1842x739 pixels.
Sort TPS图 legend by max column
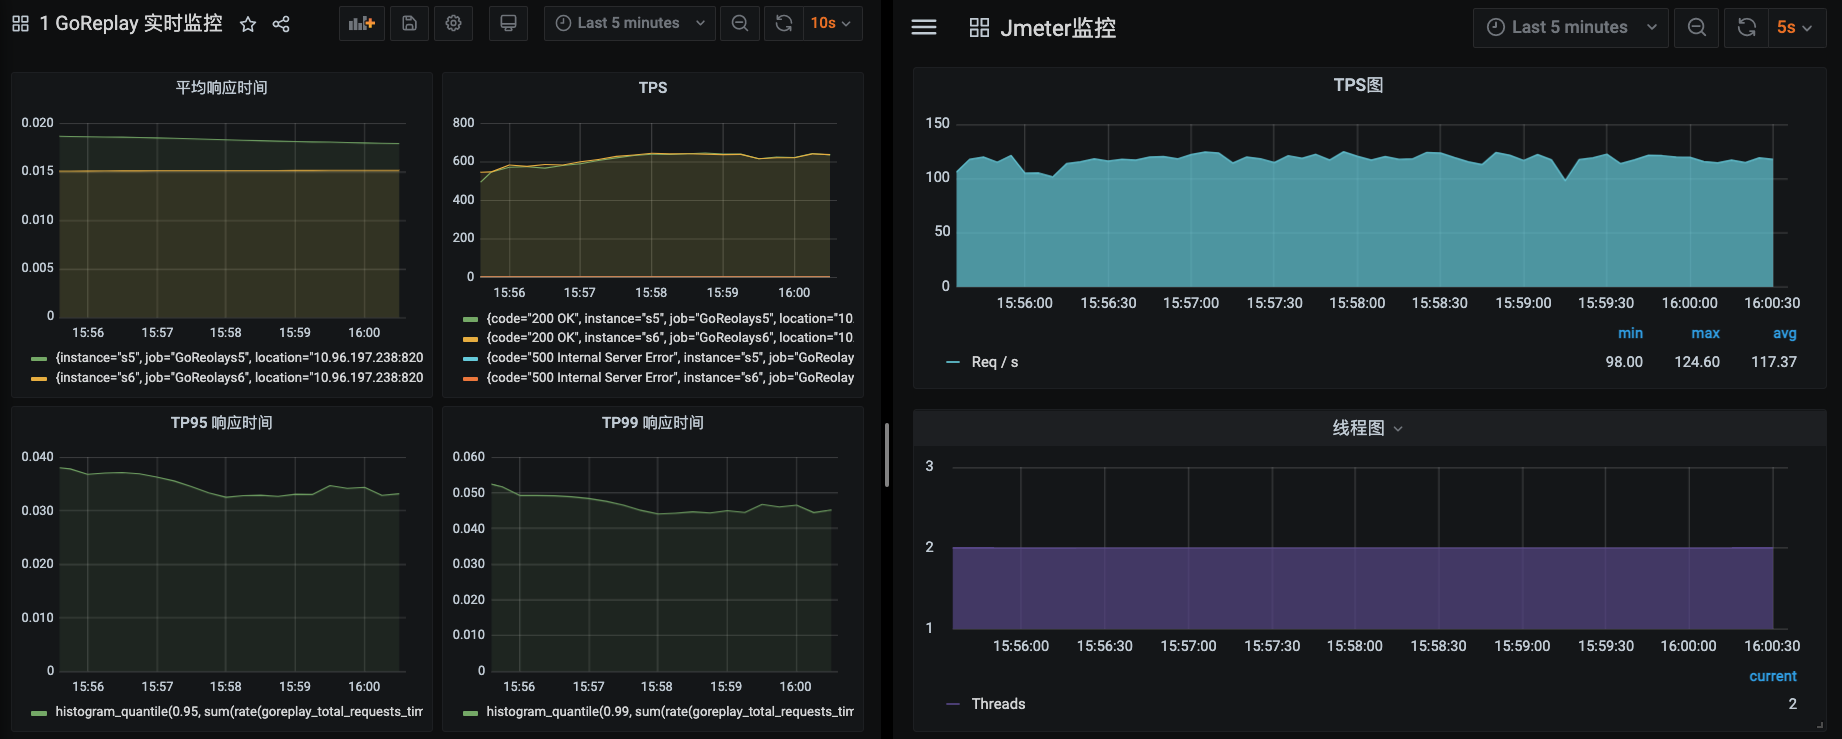[x=1705, y=333]
